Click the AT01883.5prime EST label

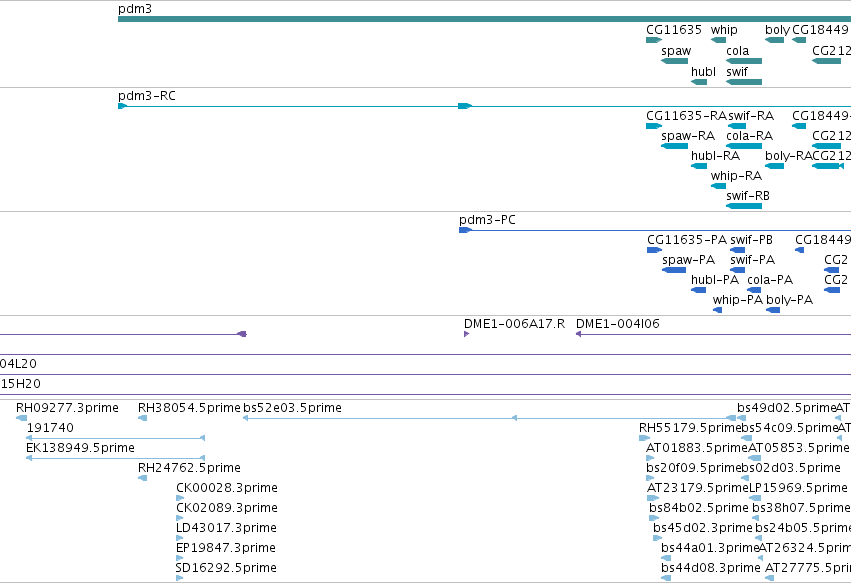697,448
